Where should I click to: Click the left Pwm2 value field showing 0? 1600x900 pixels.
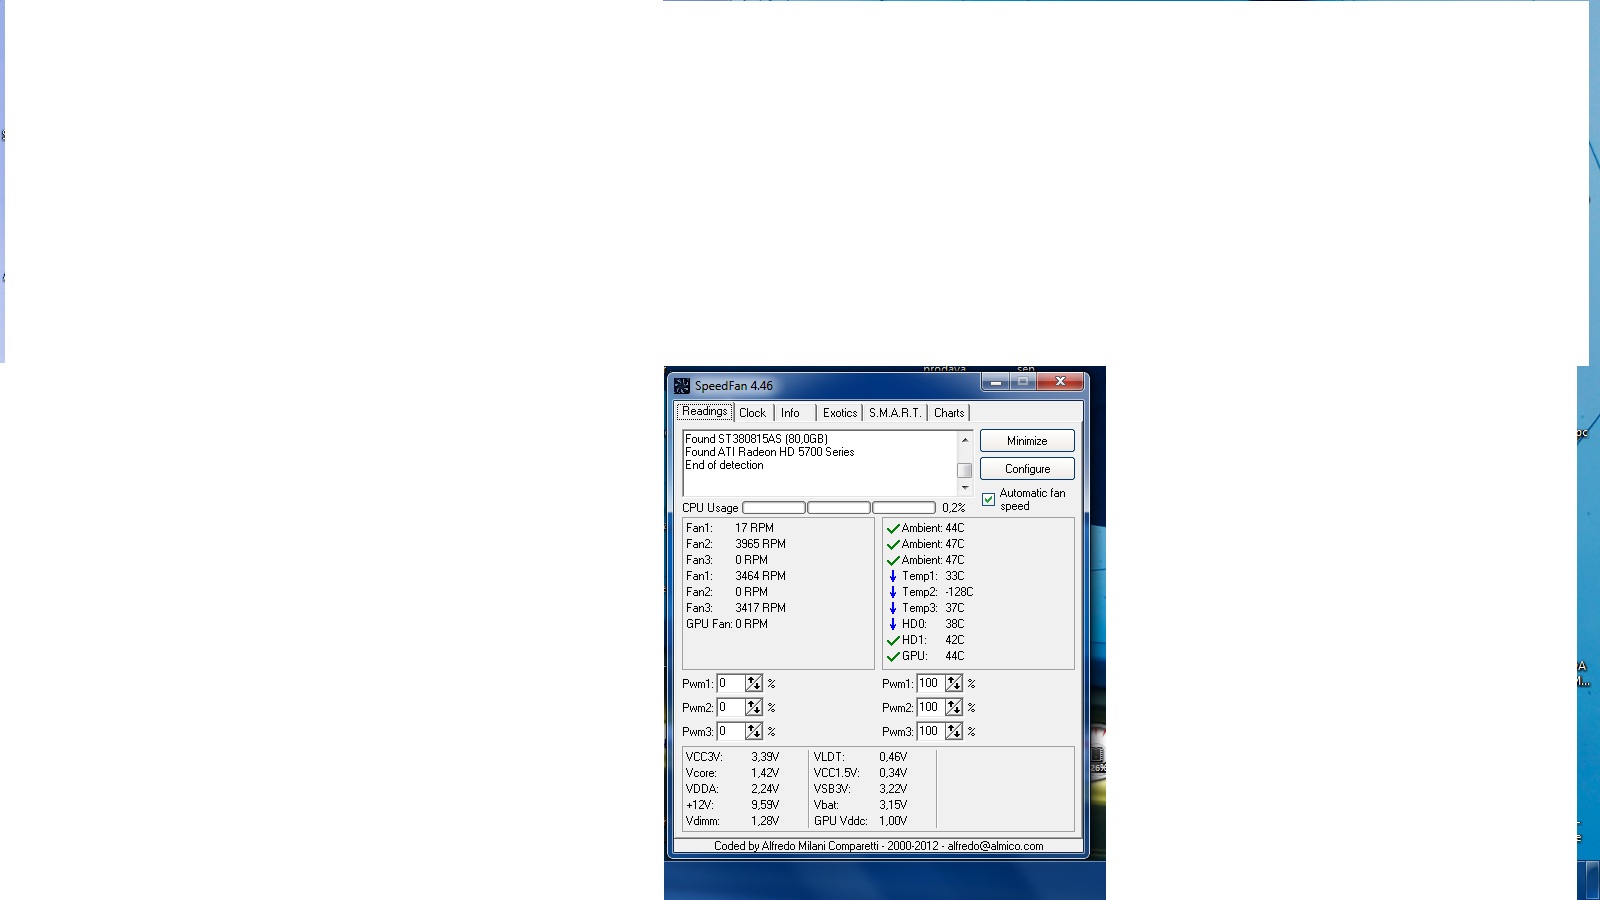[x=731, y=708]
